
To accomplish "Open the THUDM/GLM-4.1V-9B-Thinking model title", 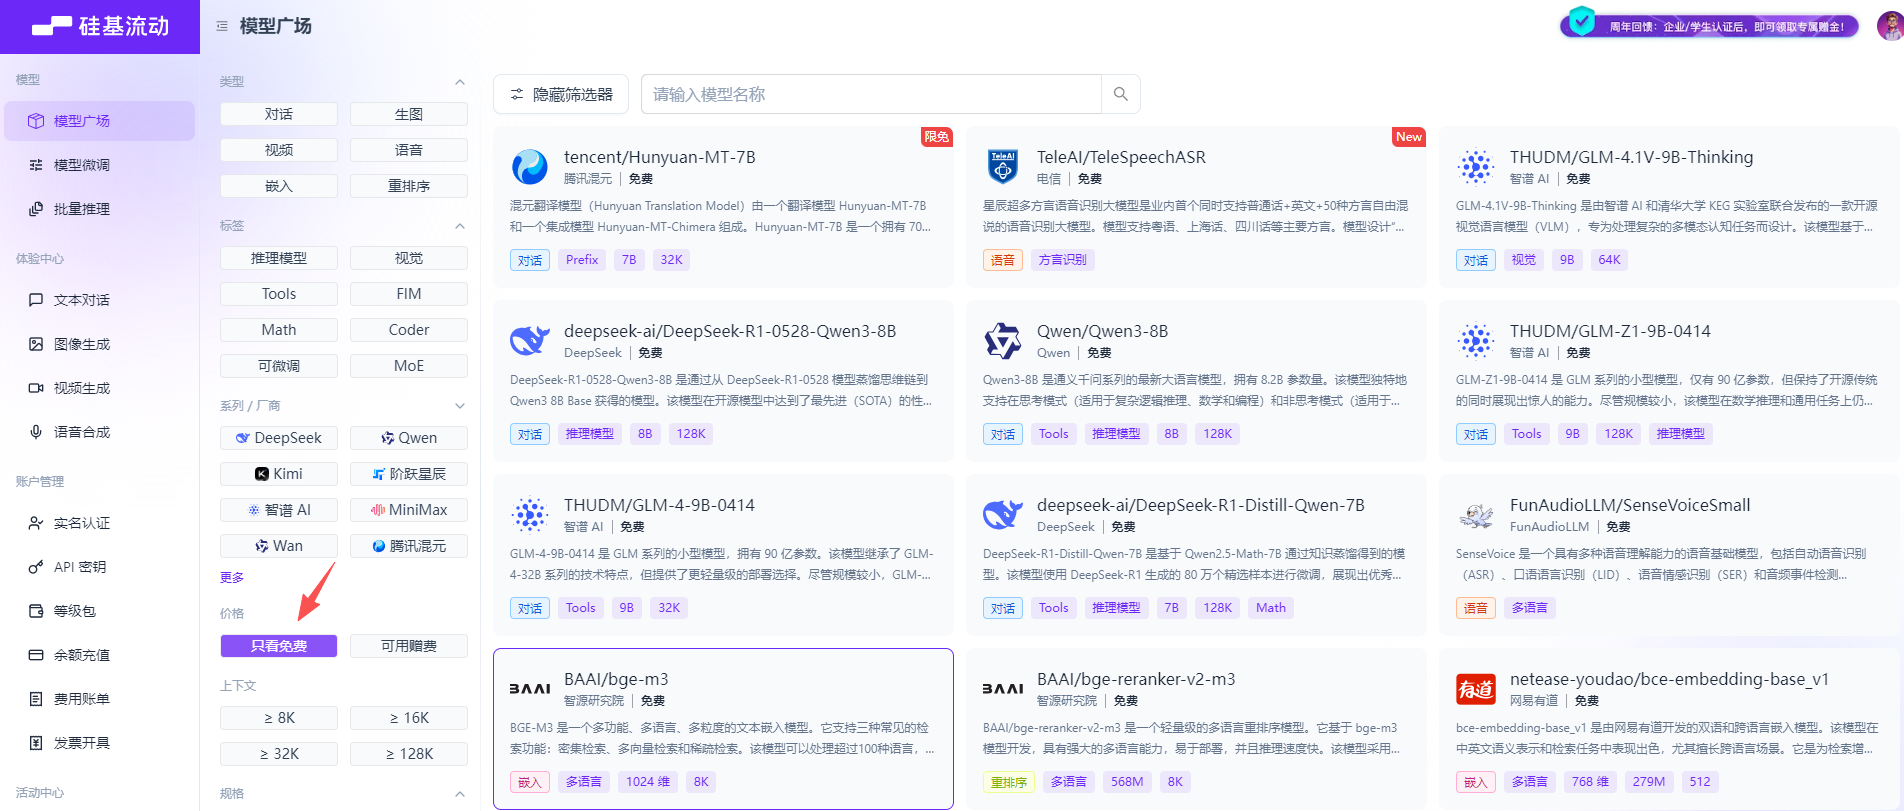I will pos(1631,157).
